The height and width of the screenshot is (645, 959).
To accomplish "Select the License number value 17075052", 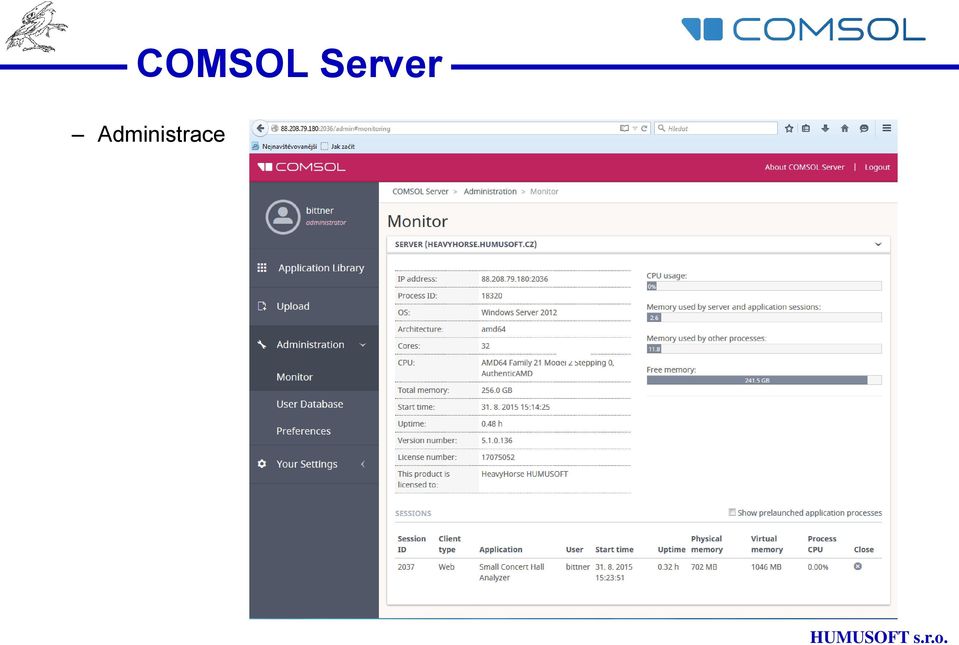I will (x=498, y=457).
